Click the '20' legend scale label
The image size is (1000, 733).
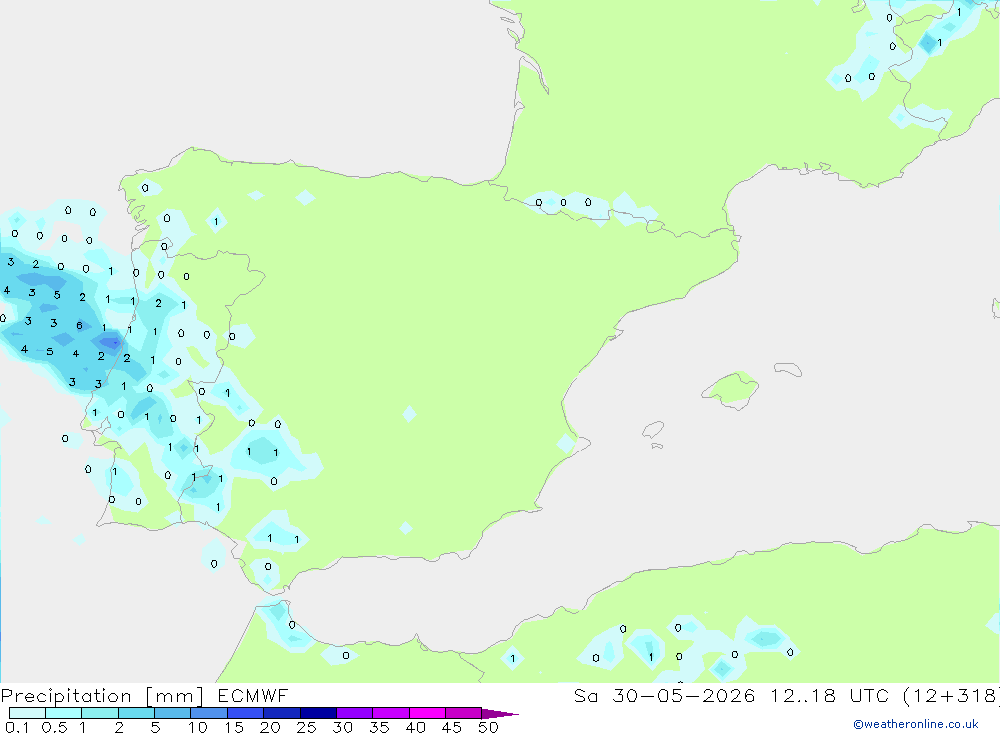[270, 727]
